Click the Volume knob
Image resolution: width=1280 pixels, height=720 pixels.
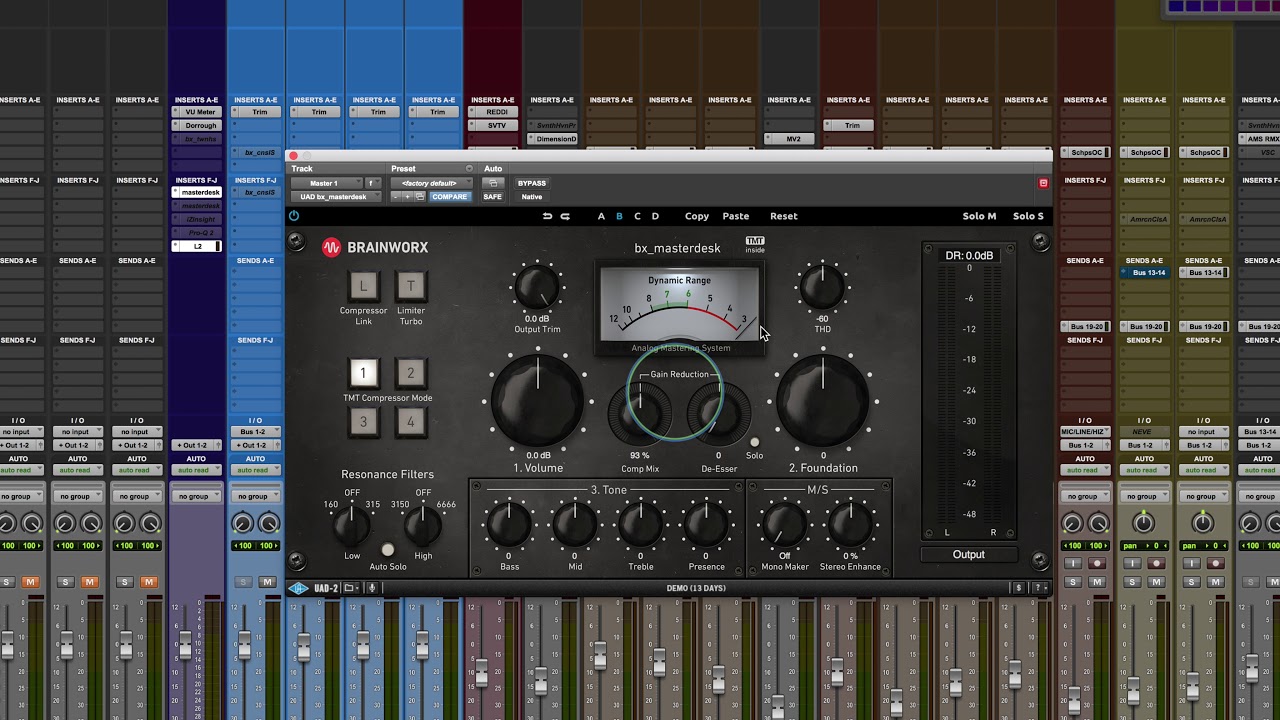pyautogui.click(x=538, y=402)
